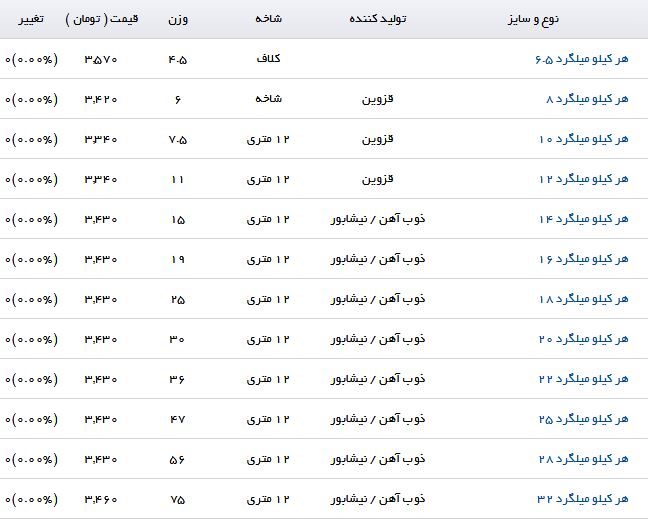Select the weight ۵۶ in the میلگرد ۲۸ row
Viewport: 648px width, 519px height.
point(177,460)
